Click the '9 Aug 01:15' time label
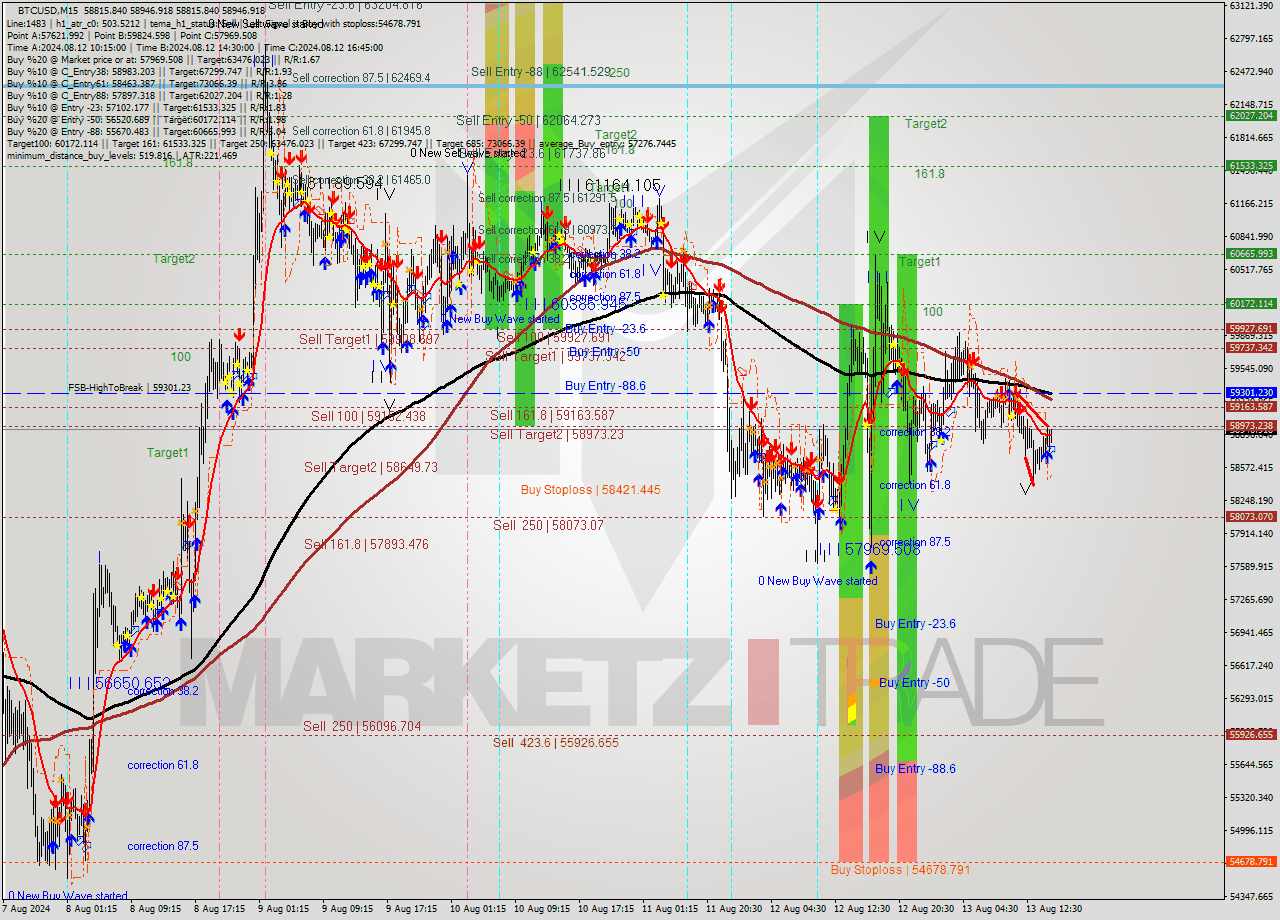This screenshot has width=1280, height=920. point(283,909)
